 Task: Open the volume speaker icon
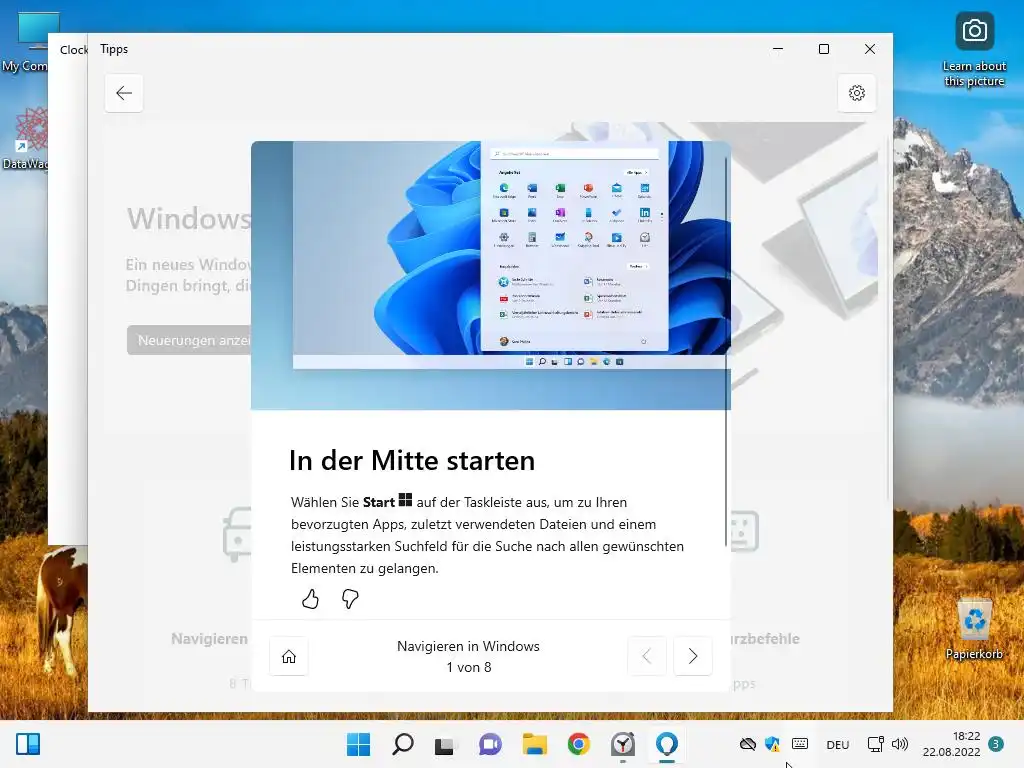pyautogui.click(x=900, y=744)
